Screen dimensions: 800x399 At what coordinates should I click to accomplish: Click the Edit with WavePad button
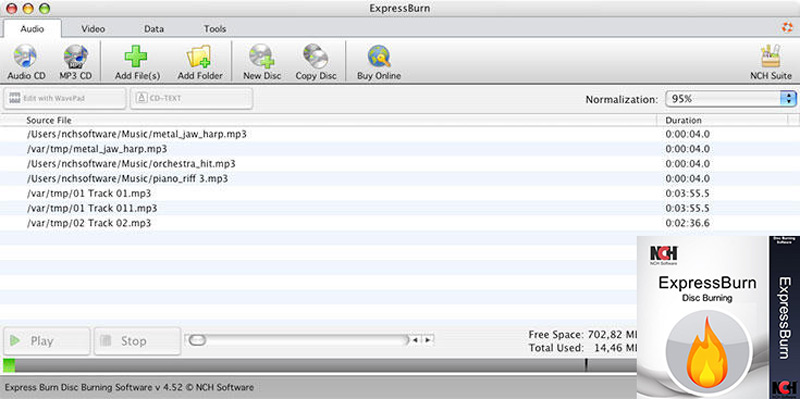pos(64,98)
